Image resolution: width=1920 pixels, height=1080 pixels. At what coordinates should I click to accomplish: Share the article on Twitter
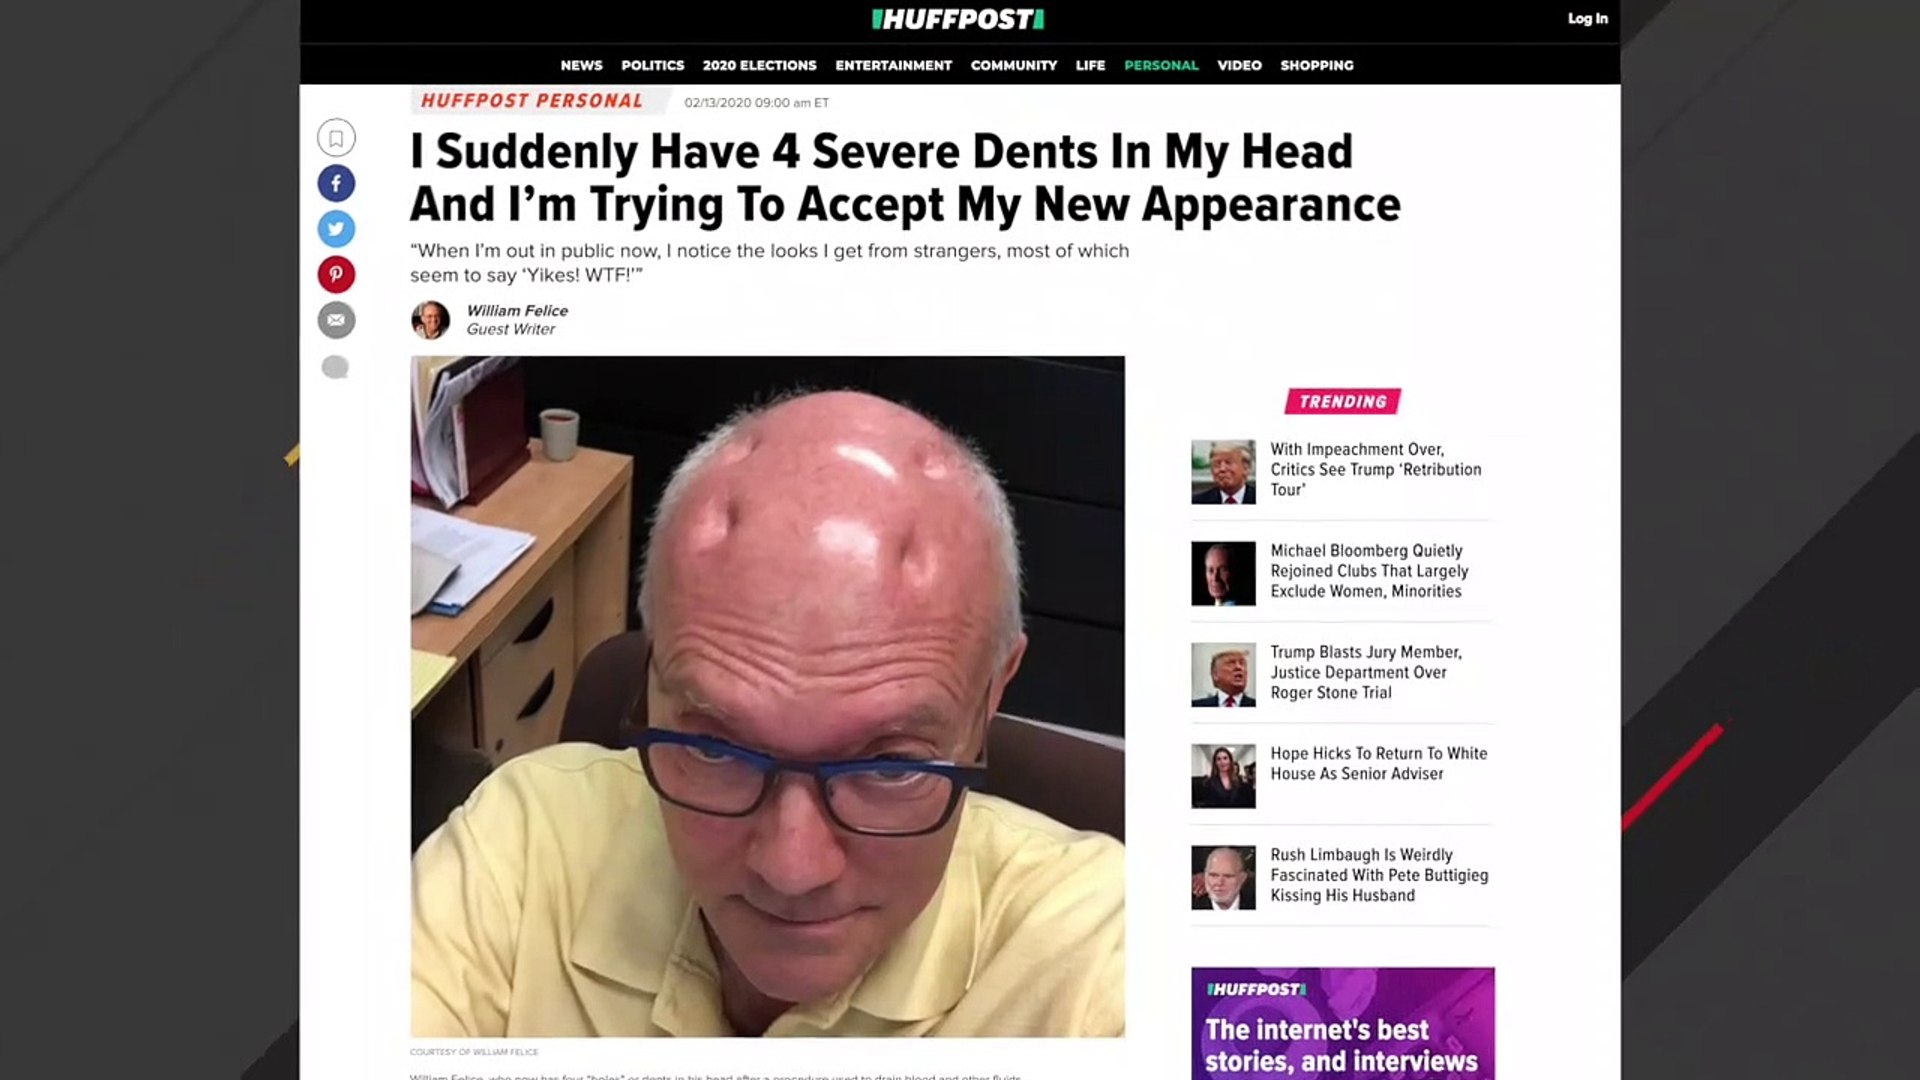point(336,229)
